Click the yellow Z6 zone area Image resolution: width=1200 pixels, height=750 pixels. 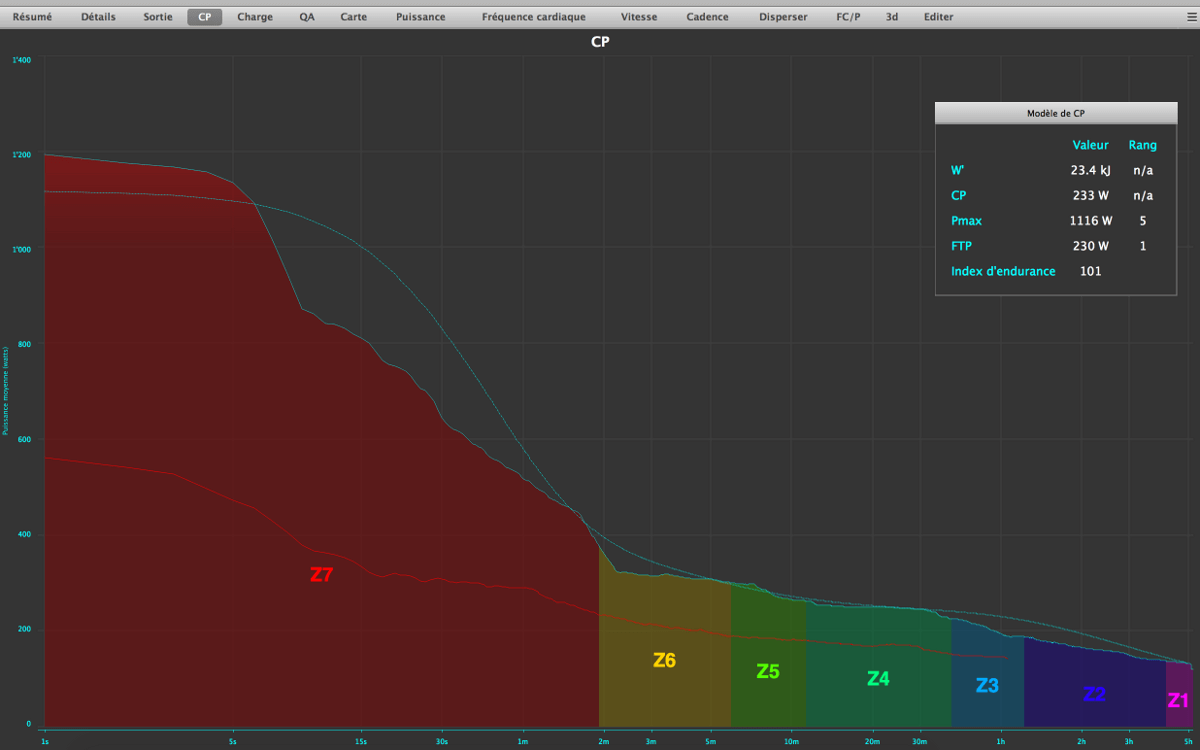(x=664, y=660)
